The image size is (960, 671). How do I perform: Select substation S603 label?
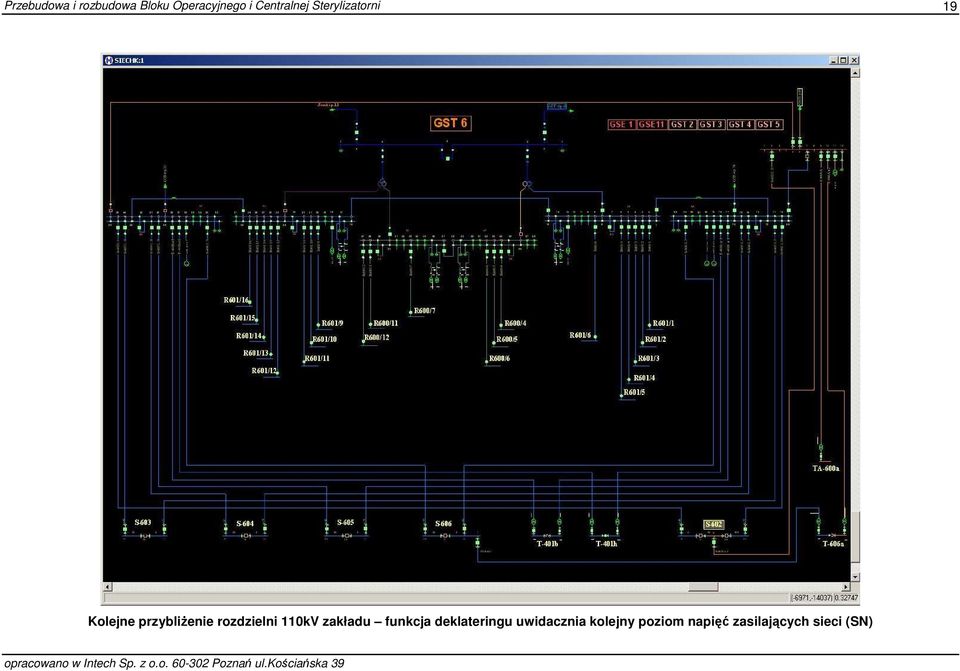tap(143, 522)
